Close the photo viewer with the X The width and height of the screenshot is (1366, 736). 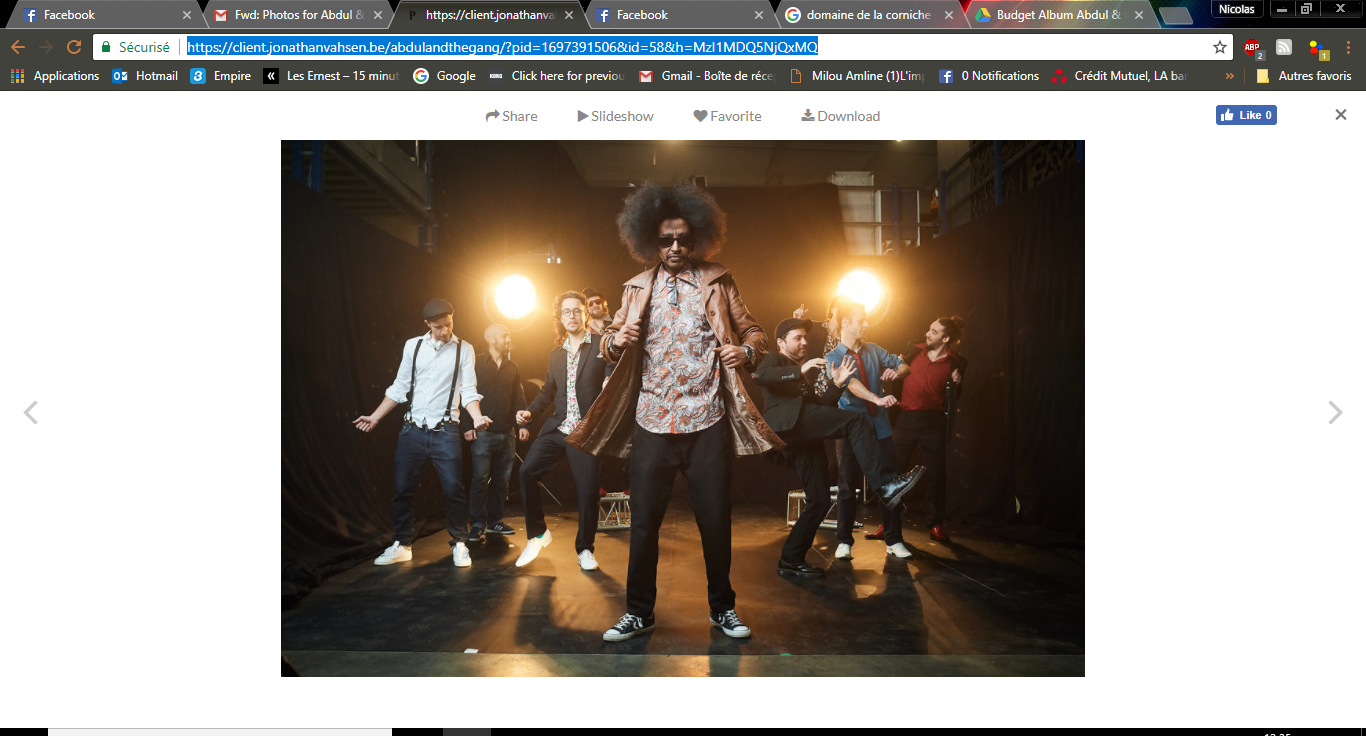pyautogui.click(x=1341, y=115)
